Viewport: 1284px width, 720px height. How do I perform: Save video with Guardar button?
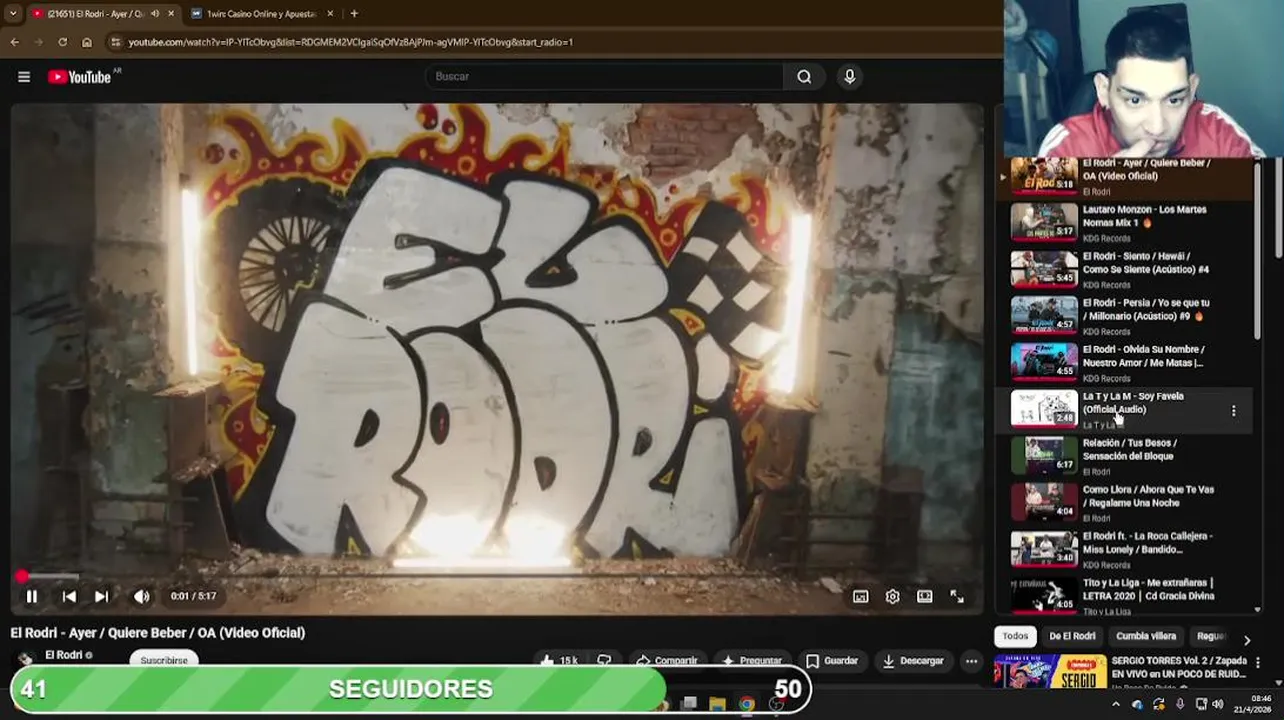[832, 661]
